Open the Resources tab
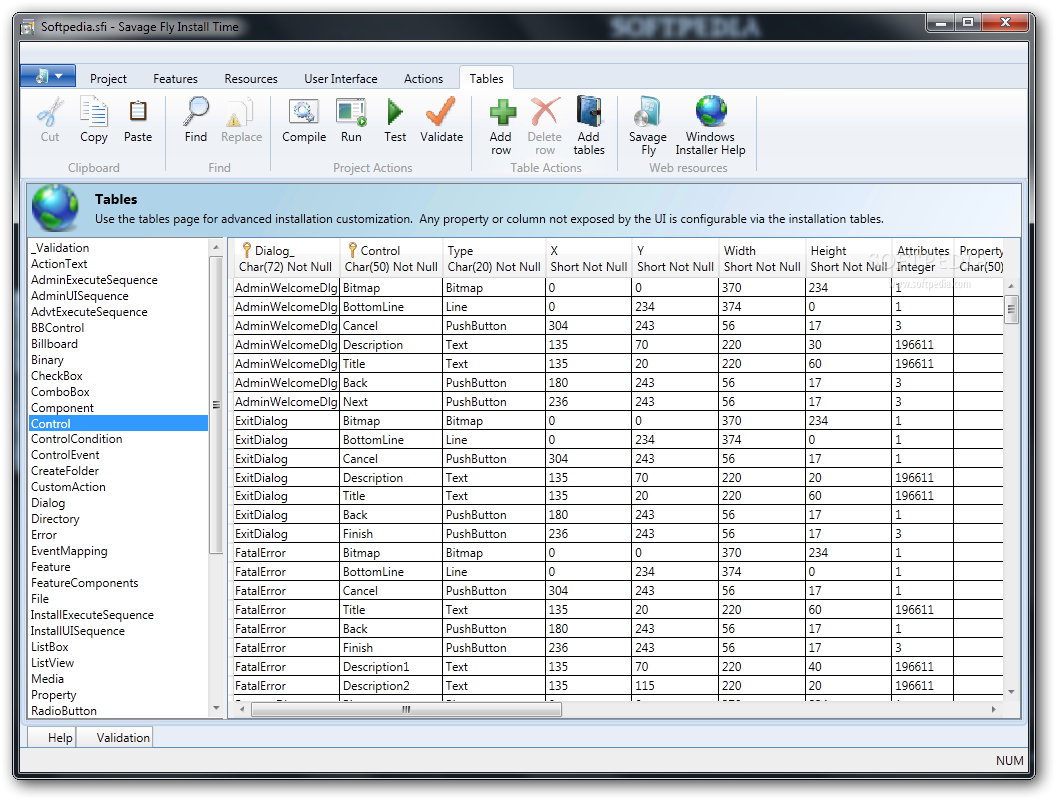 [x=251, y=79]
